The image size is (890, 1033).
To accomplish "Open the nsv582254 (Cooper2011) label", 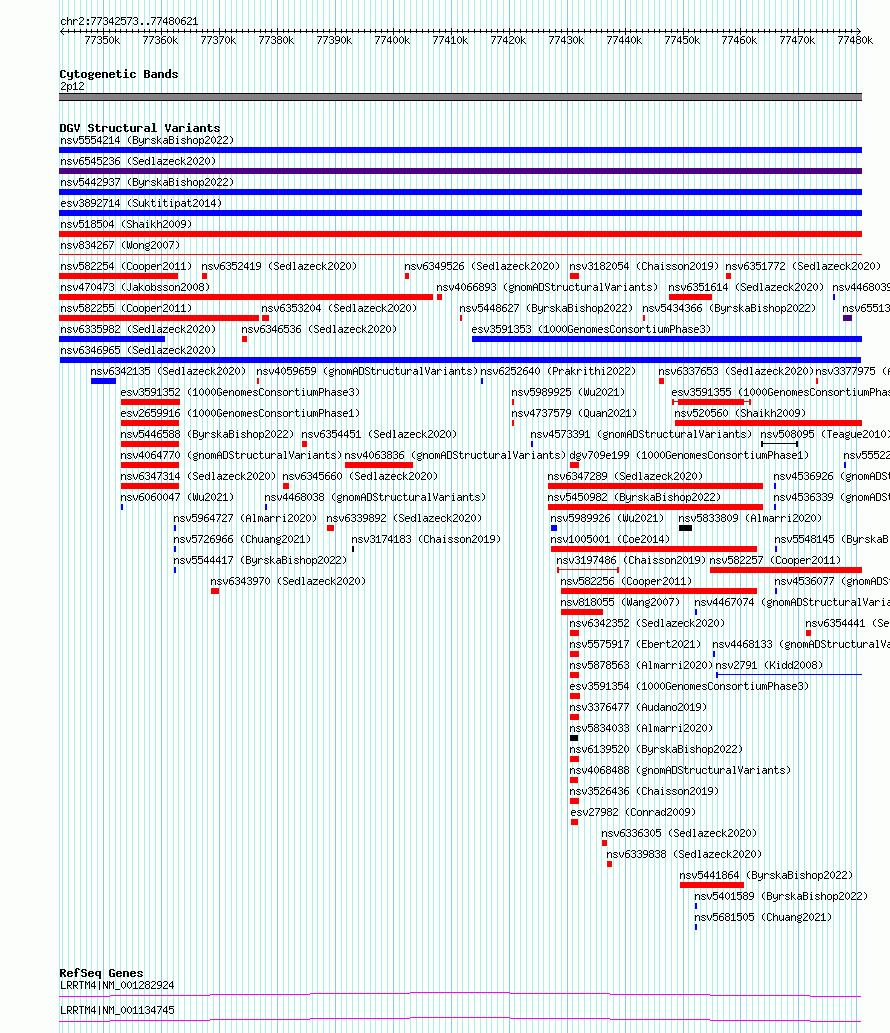I will coord(126,267).
